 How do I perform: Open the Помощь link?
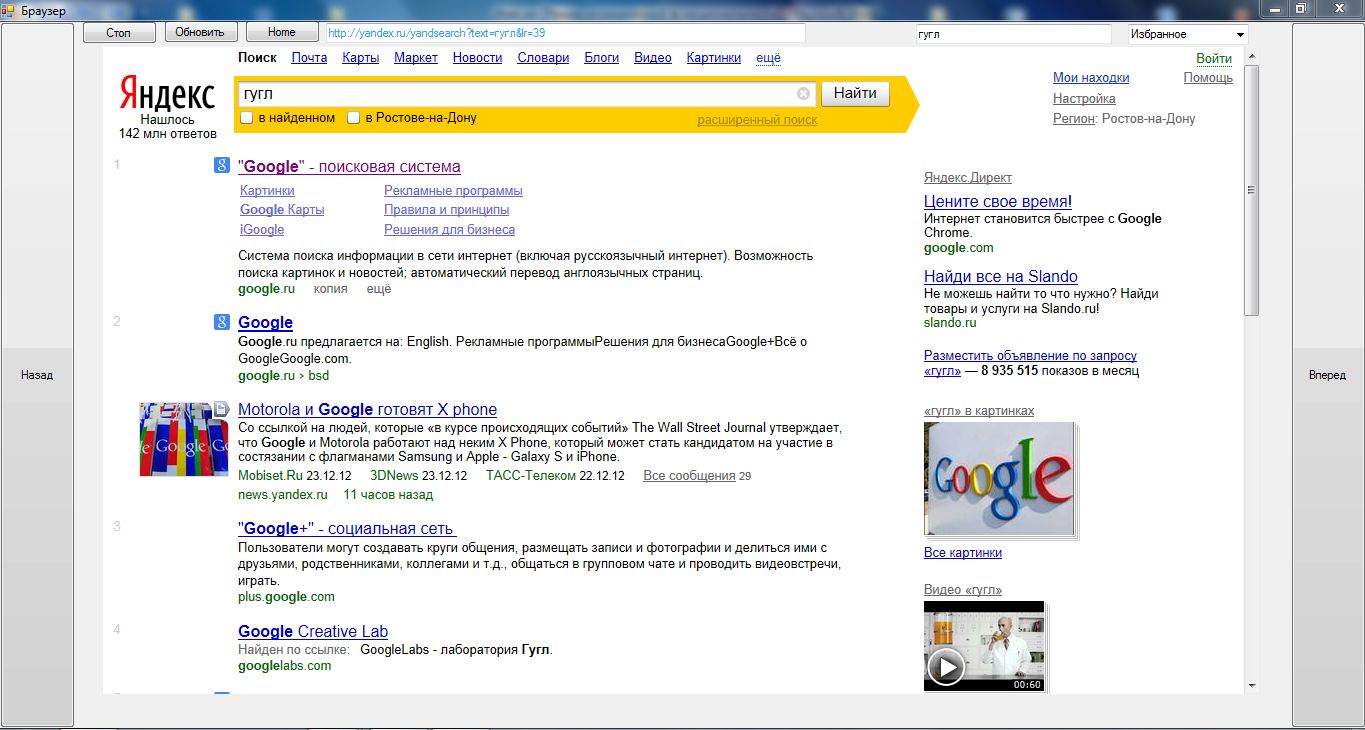tap(1208, 78)
